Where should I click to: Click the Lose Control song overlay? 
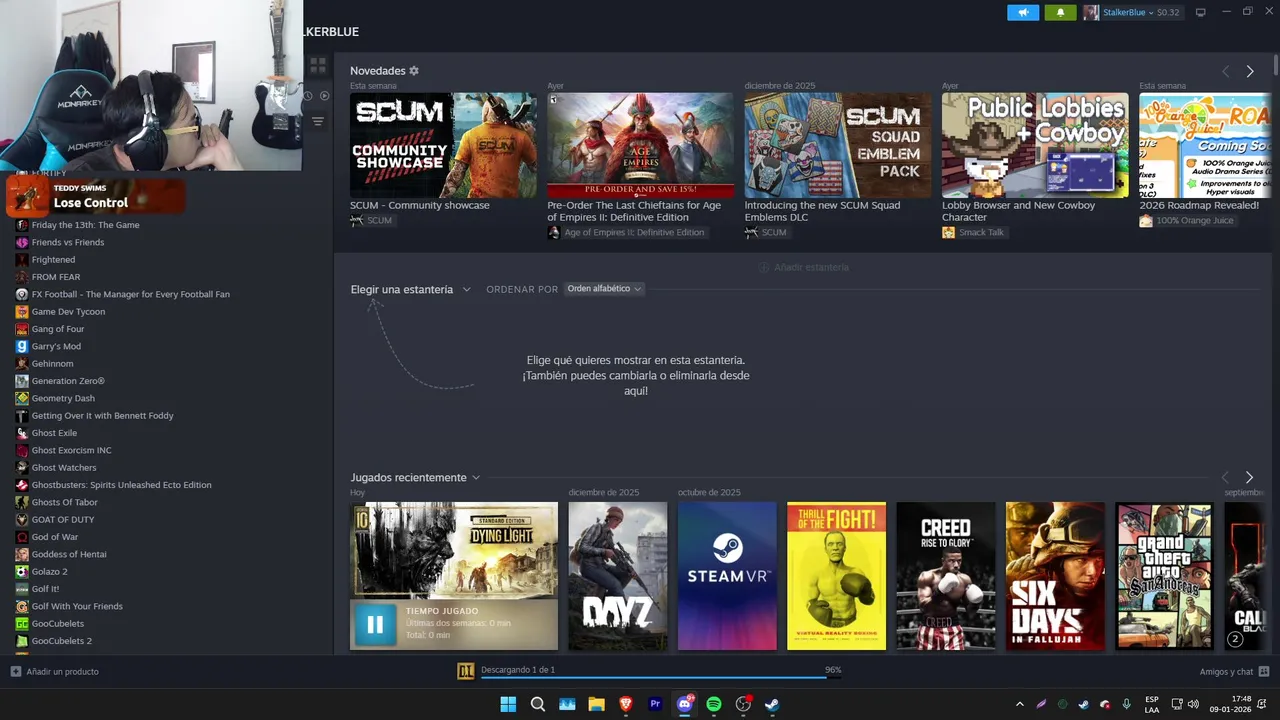pyautogui.click(x=96, y=196)
